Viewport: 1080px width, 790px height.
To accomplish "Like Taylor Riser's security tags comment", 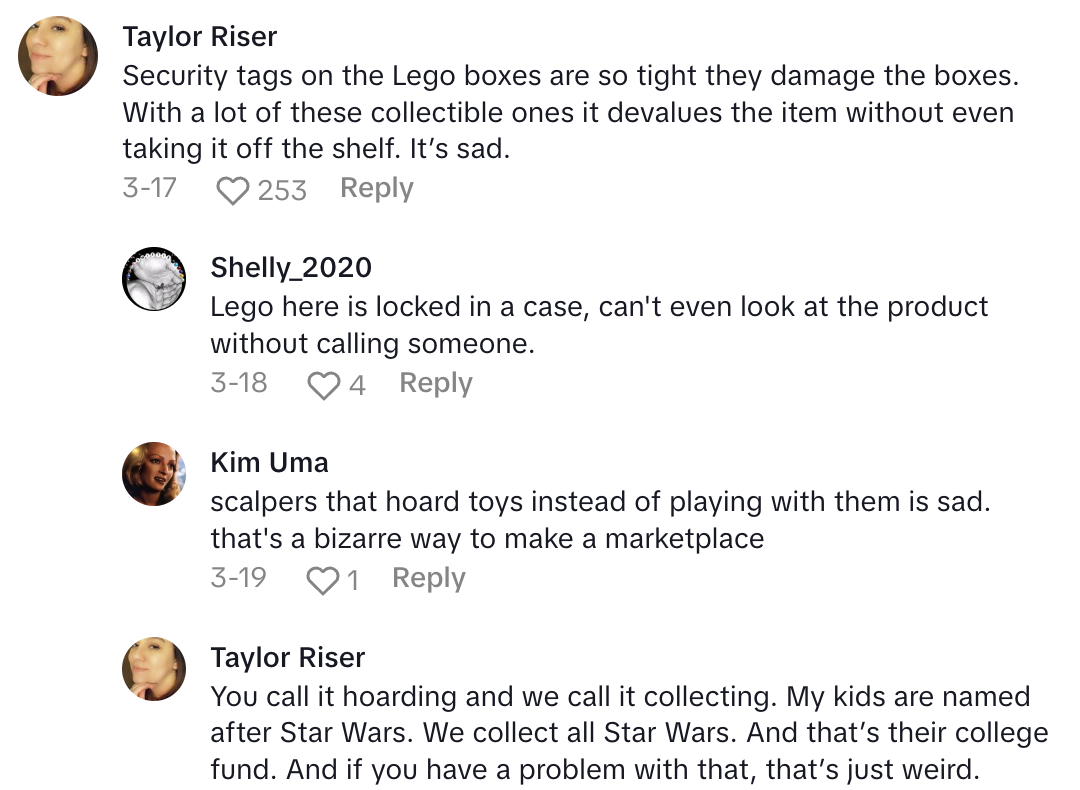I will pos(232,189).
